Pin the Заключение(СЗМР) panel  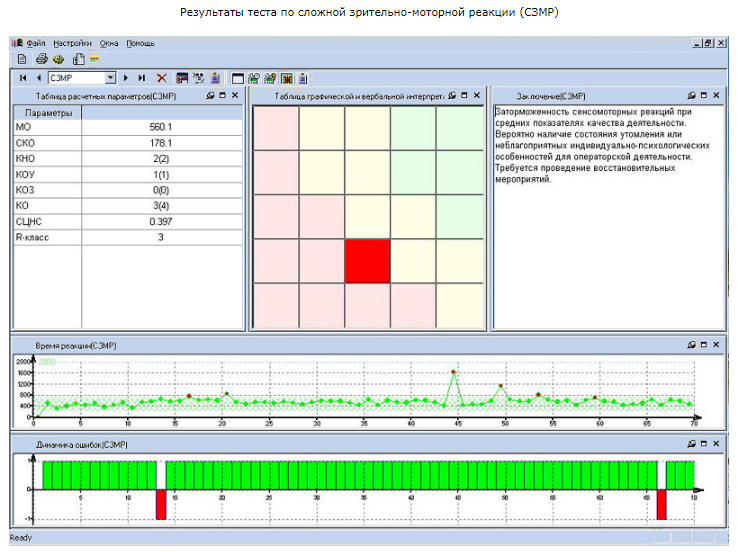(x=691, y=96)
